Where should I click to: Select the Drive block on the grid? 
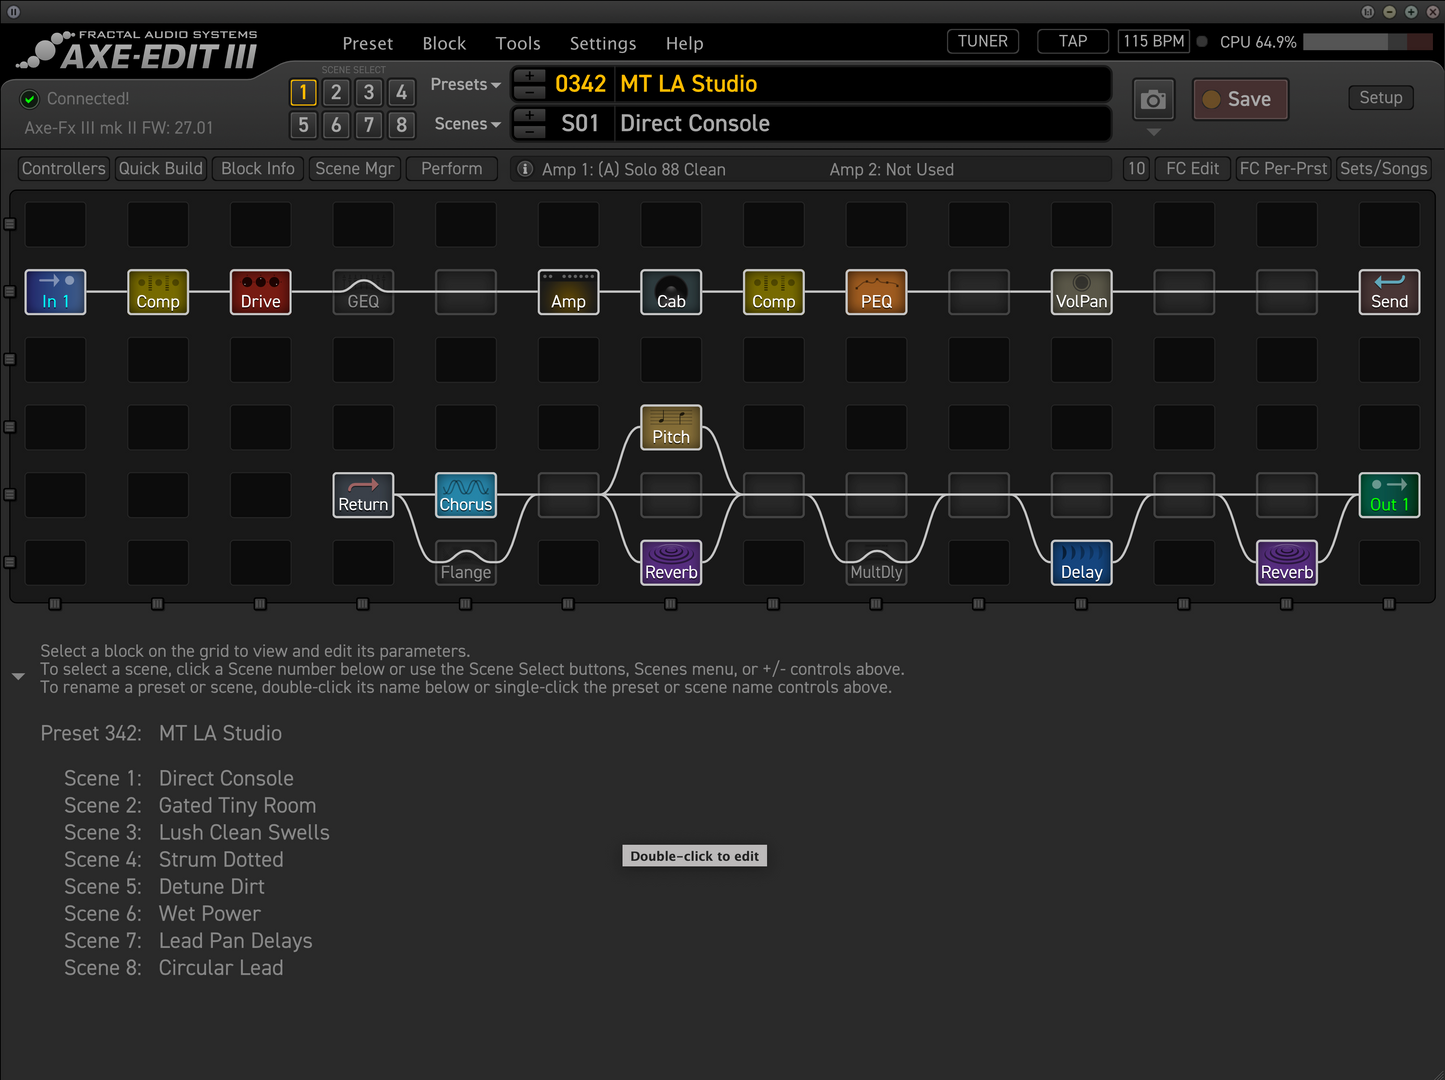click(x=260, y=292)
